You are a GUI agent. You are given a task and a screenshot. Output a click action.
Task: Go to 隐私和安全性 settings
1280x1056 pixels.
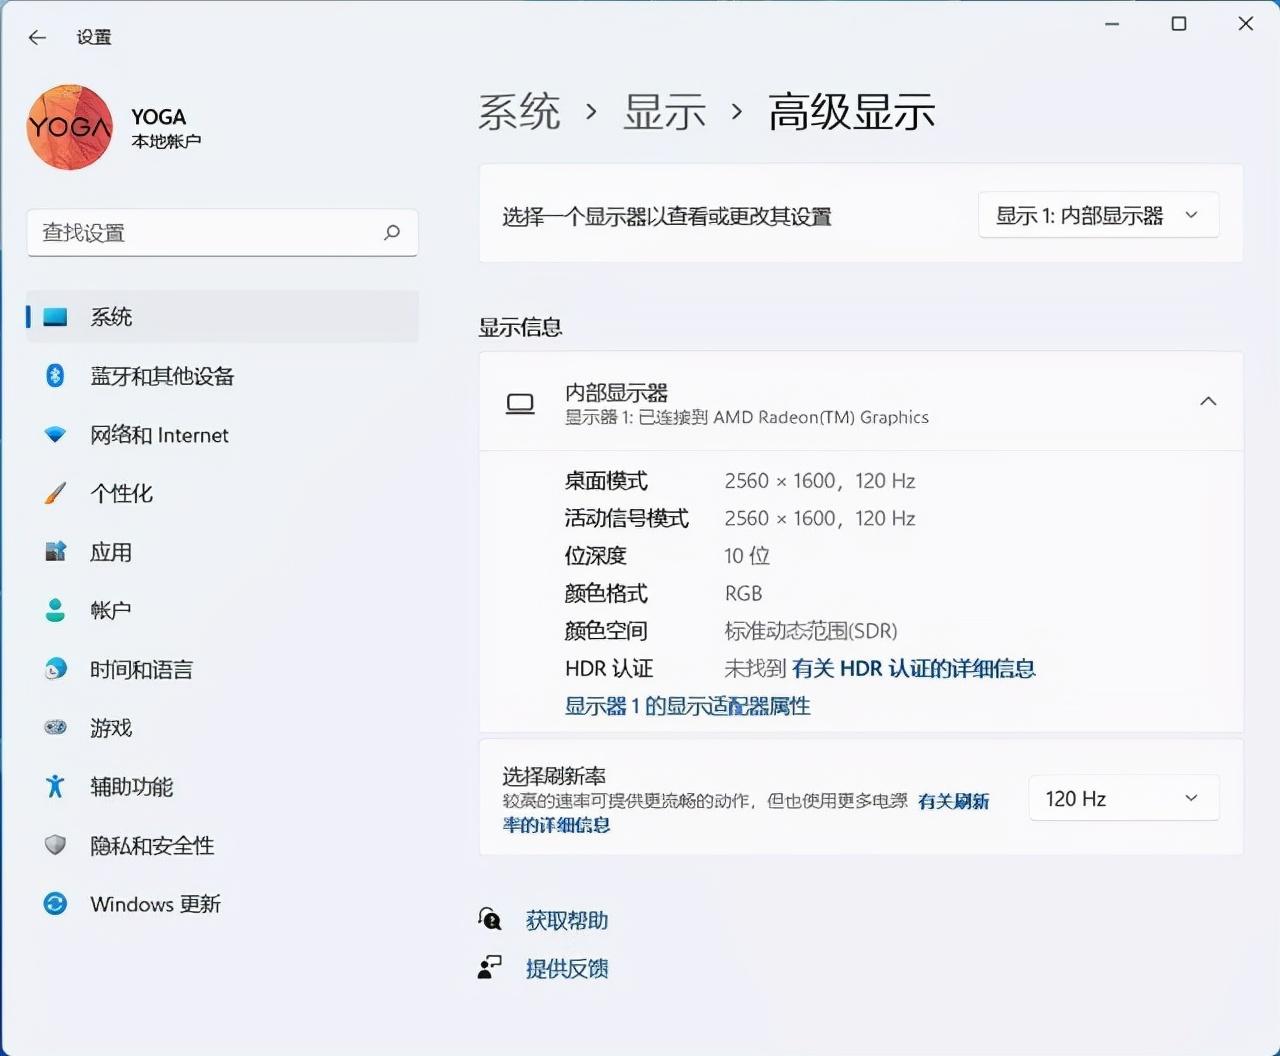(x=222, y=845)
